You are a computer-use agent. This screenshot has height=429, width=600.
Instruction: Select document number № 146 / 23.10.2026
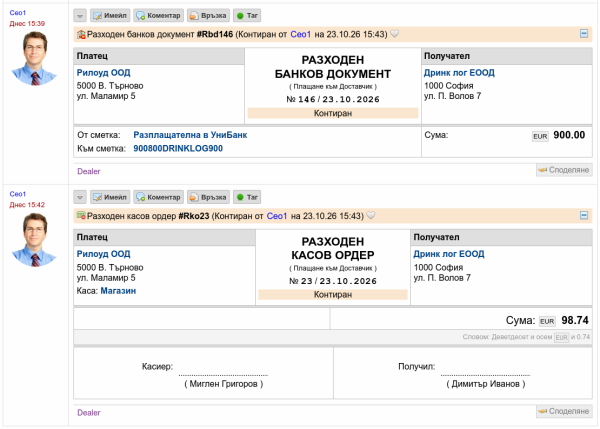point(333,100)
